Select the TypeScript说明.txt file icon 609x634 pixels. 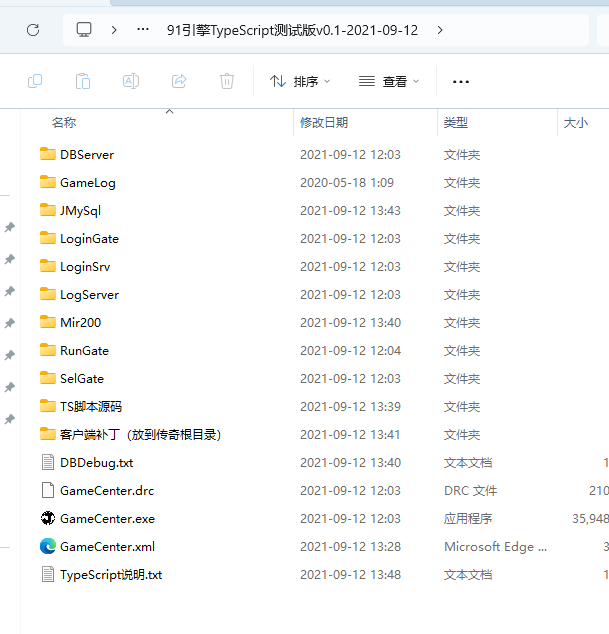[48, 574]
